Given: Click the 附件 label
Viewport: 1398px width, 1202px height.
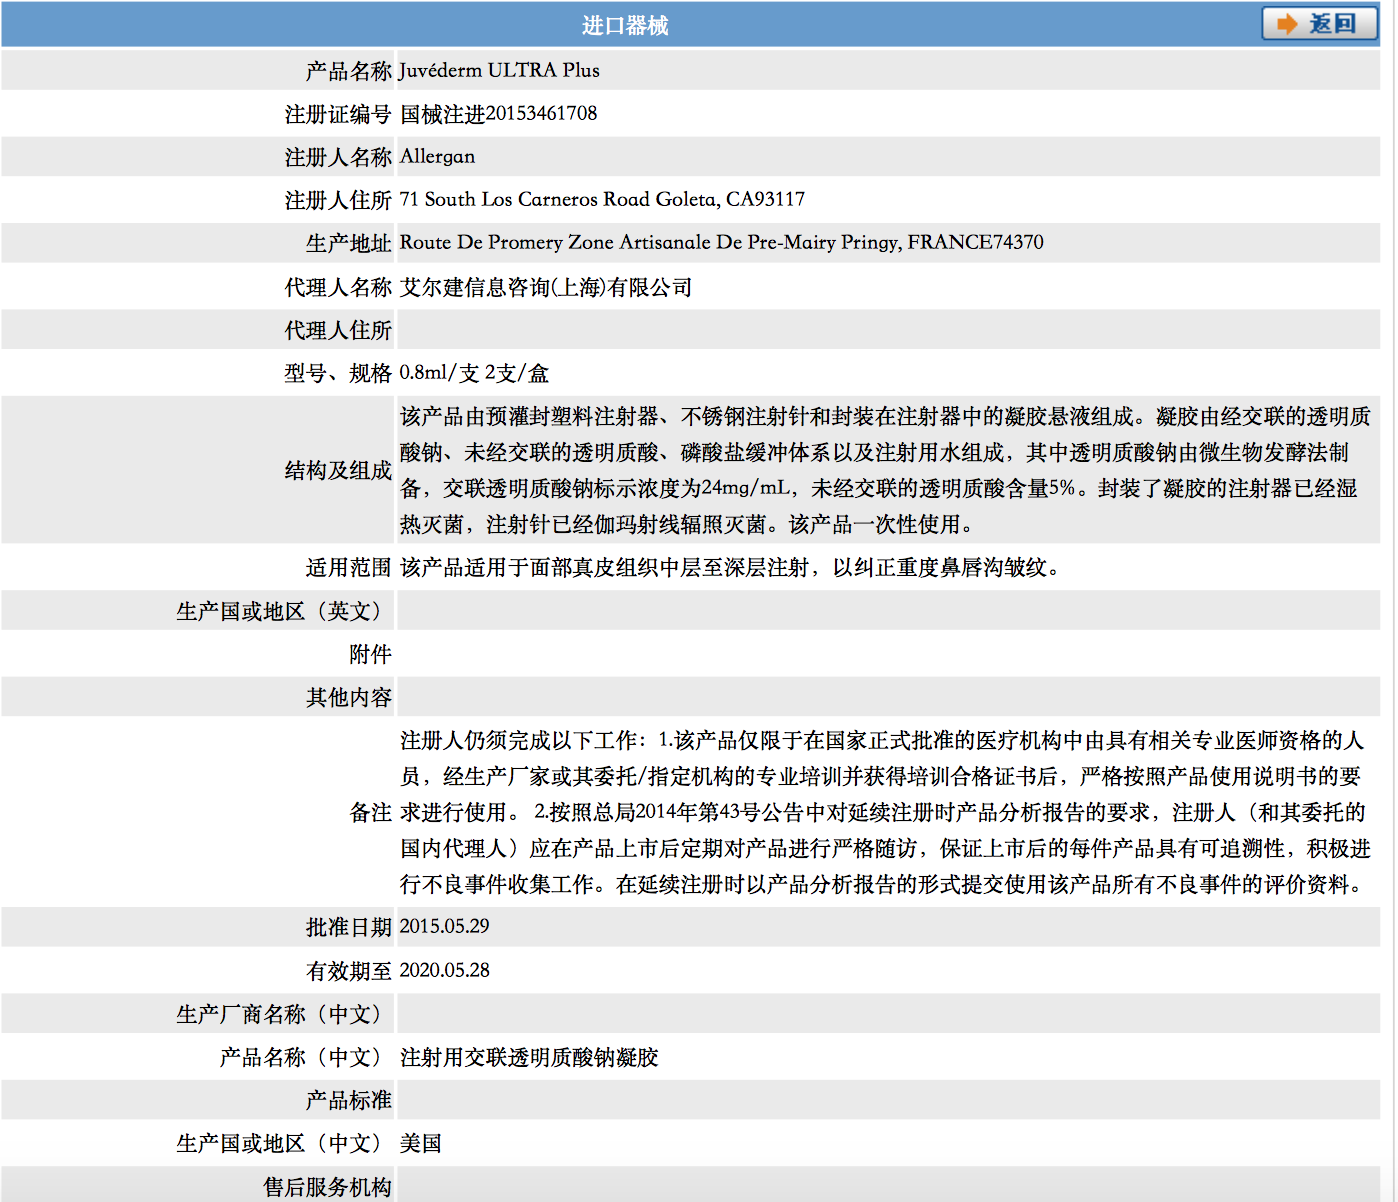Looking at the screenshot, I should click(x=370, y=654).
